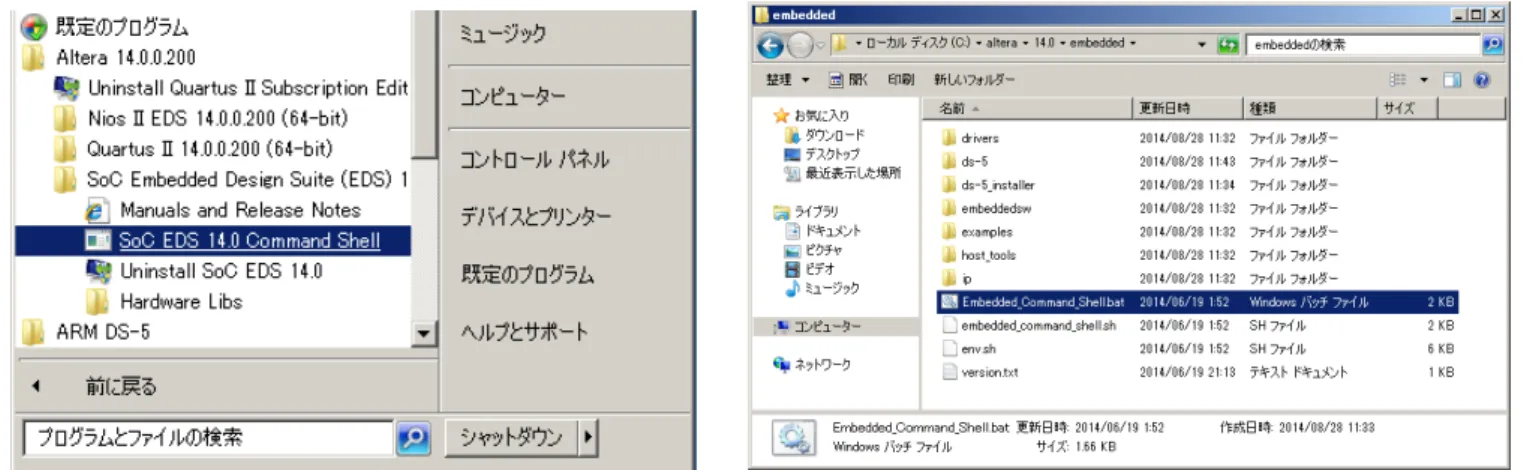Sort by the サイズ column header
The width and height of the screenshot is (1524, 470).
click(x=1409, y=108)
